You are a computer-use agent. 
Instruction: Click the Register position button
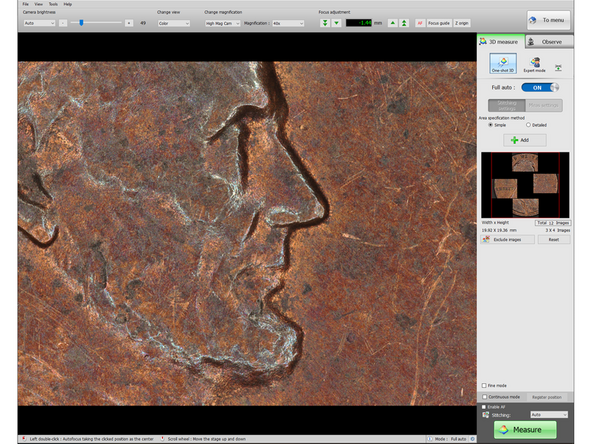[547, 397]
